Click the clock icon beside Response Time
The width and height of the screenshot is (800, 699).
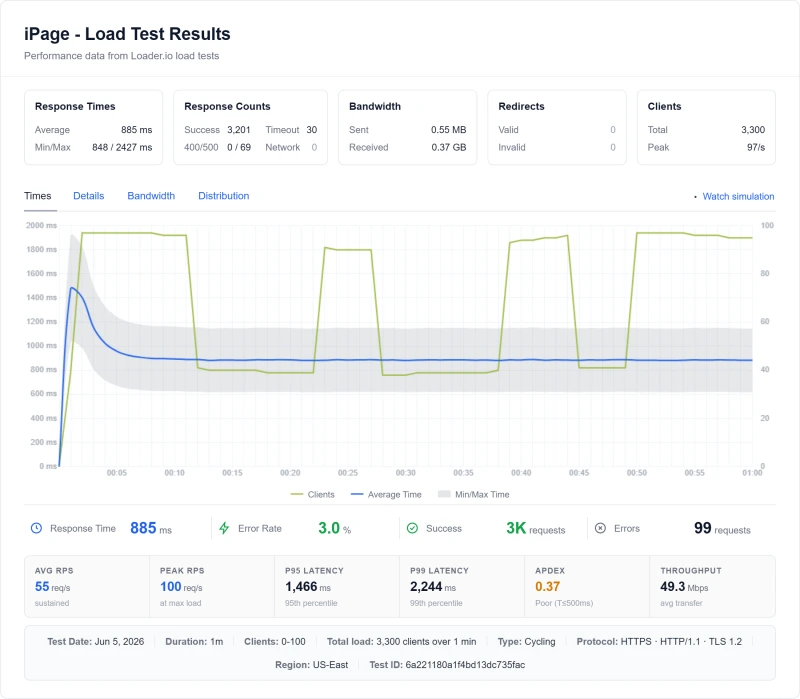pyautogui.click(x=36, y=528)
